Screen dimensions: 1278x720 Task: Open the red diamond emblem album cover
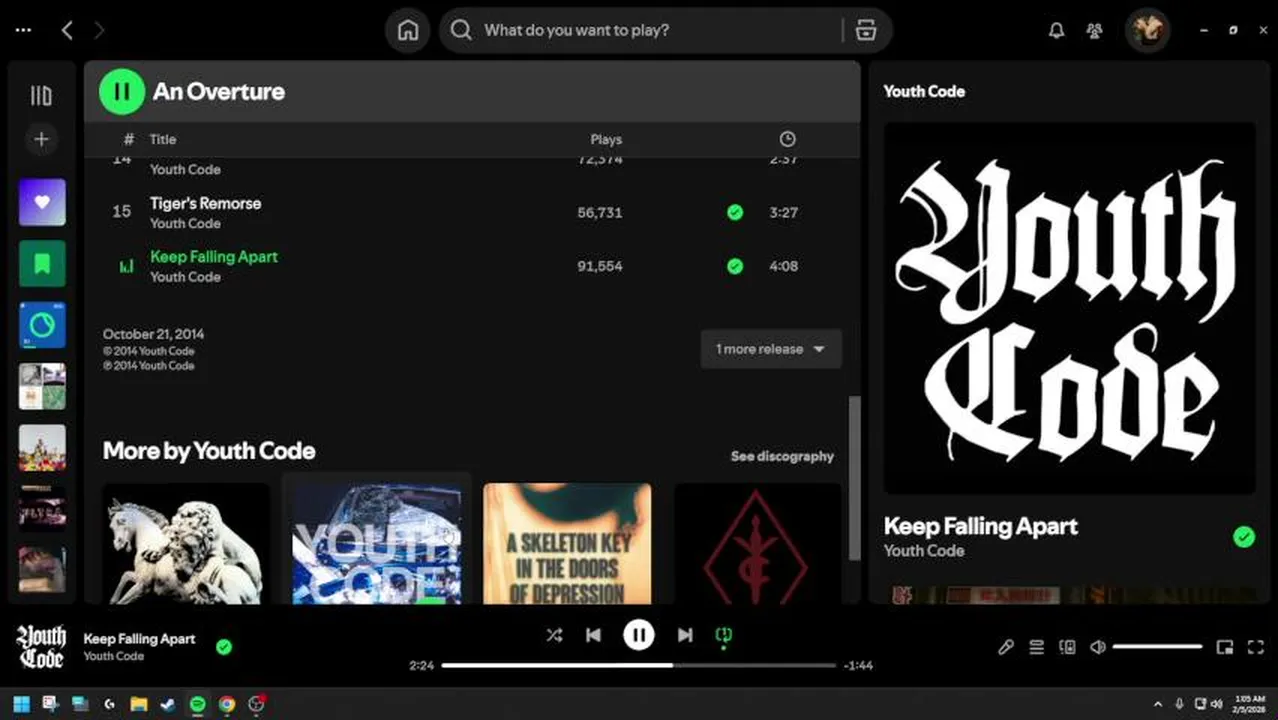pos(758,544)
